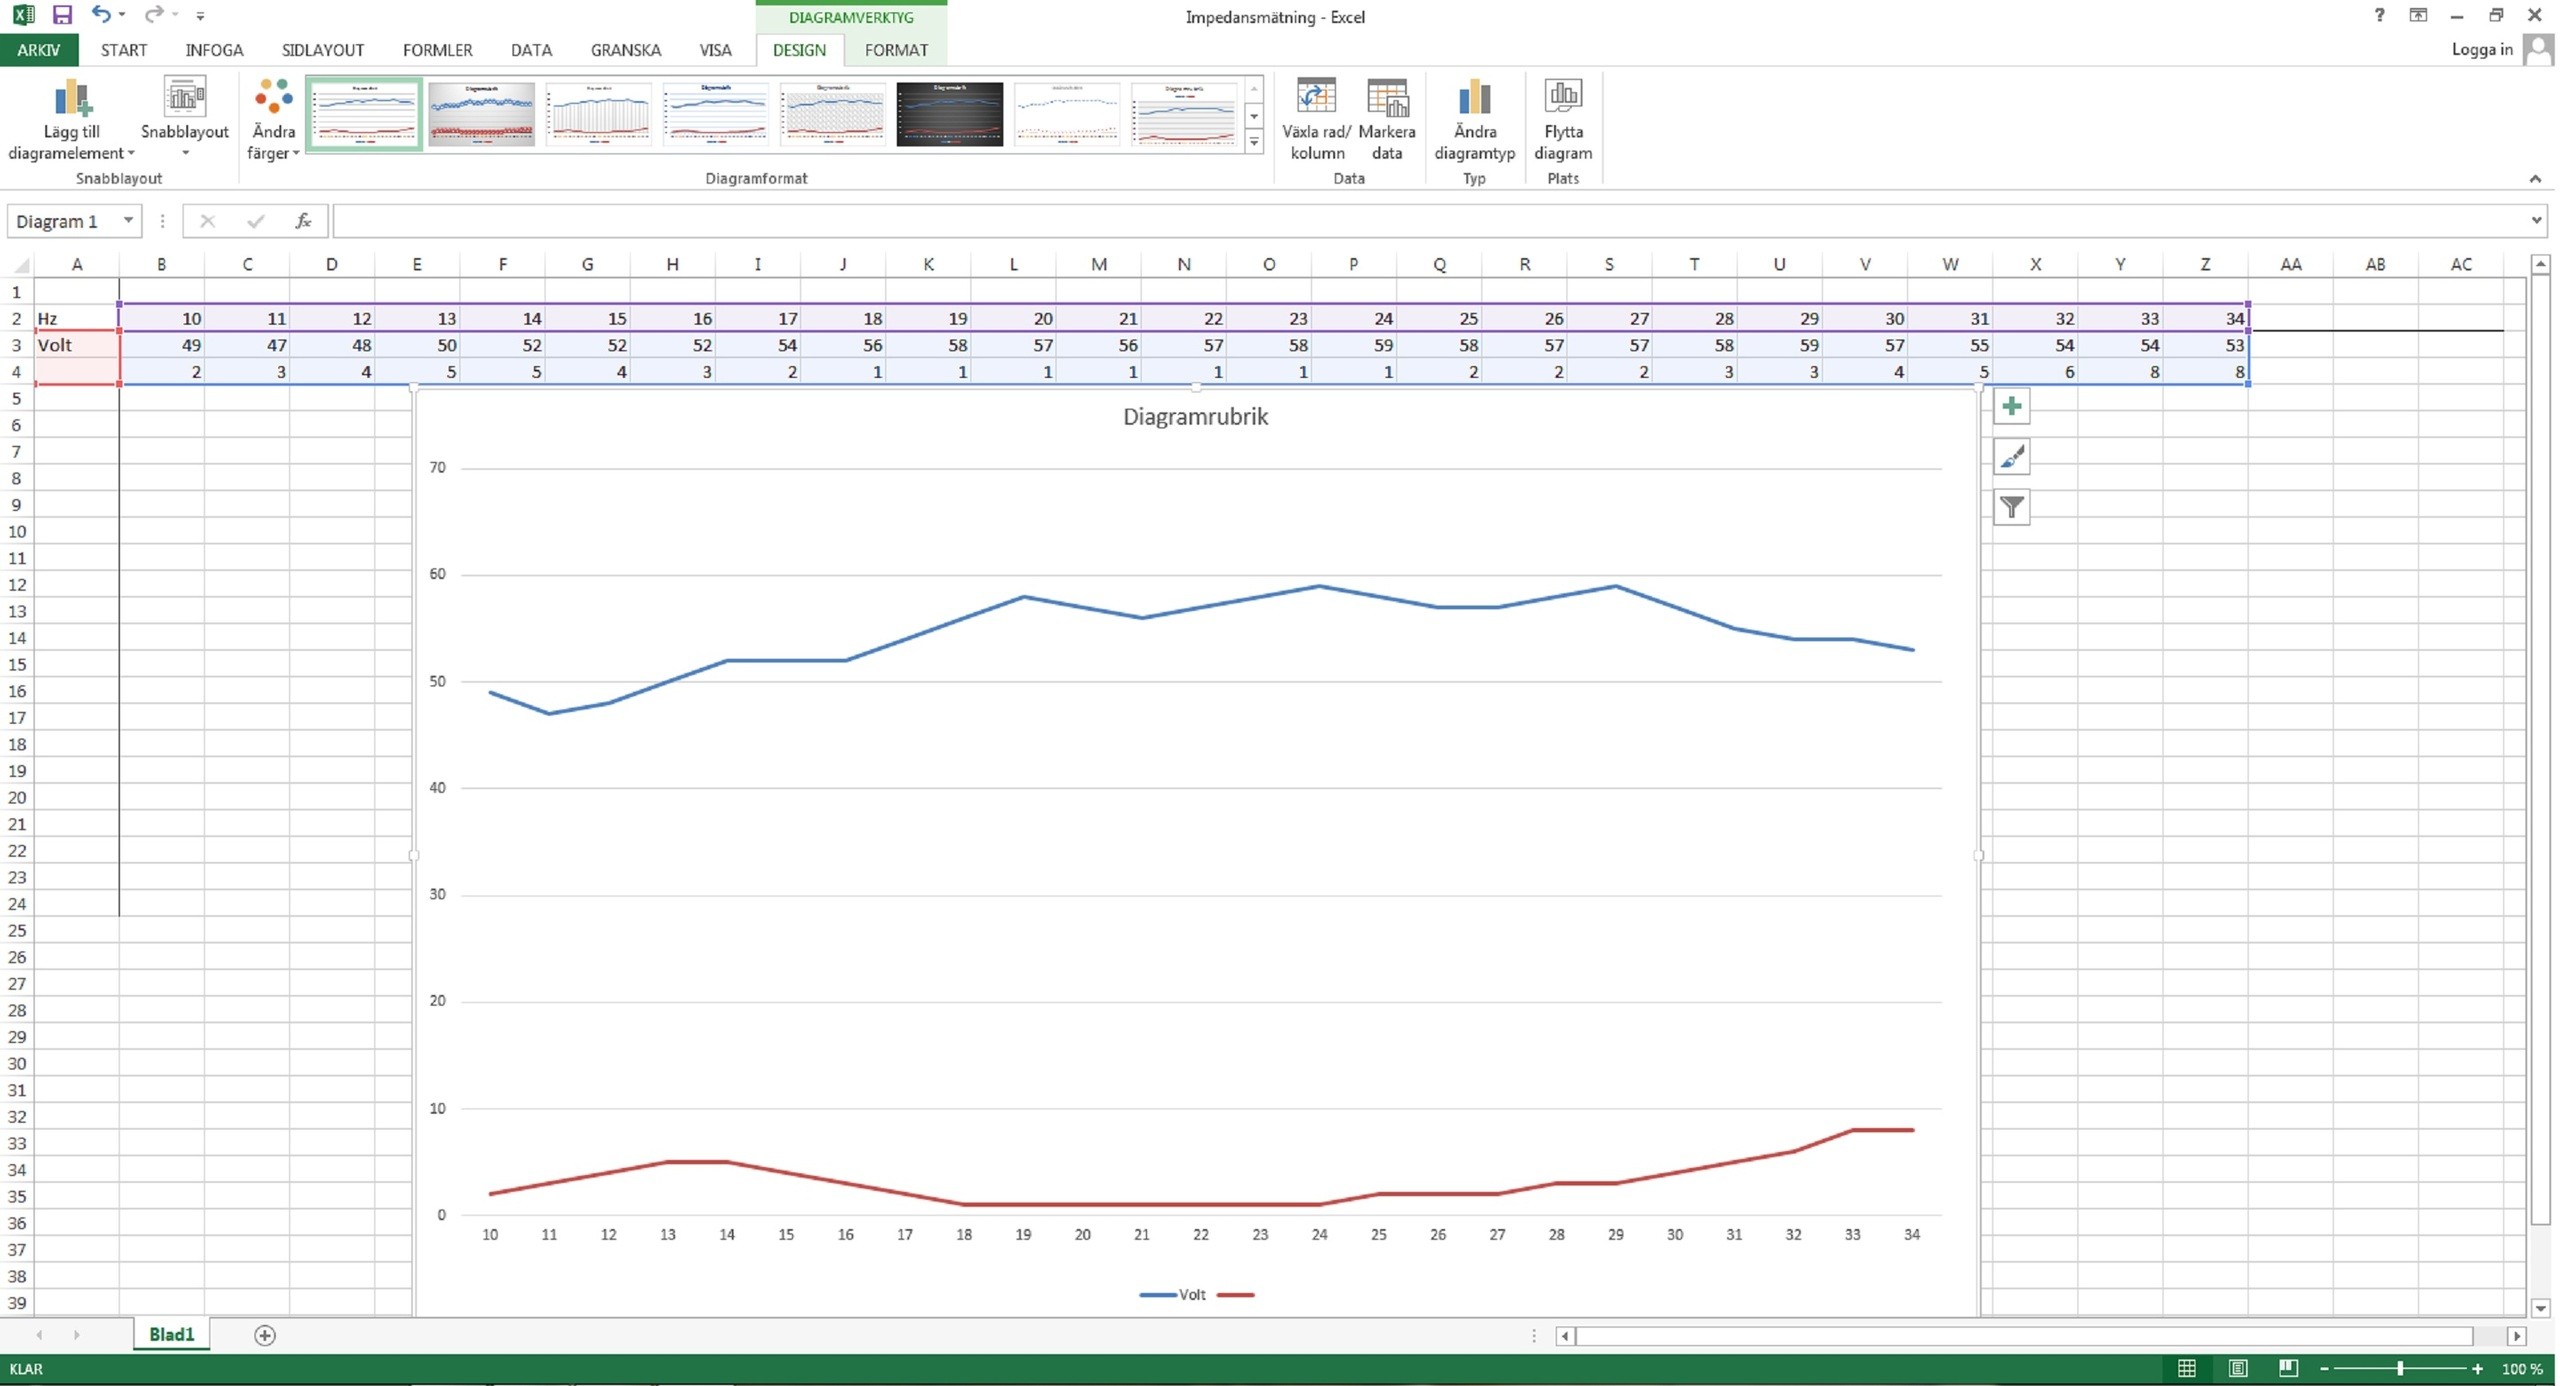Image resolution: width=2560 pixels, height=1386 pixels.
Task: Switch to the FORMAT ribbon tab
Action: tap(896, 50)
